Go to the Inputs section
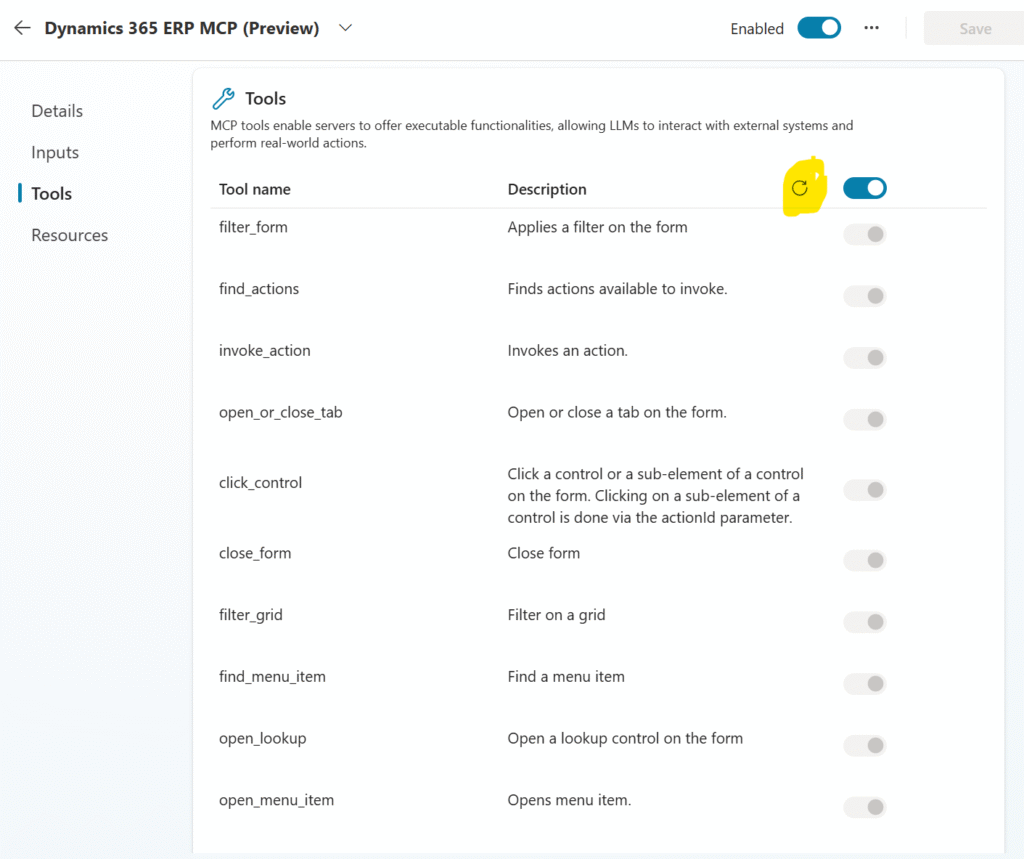Viewport: 1024px width, 859px height. click(55, 152)
